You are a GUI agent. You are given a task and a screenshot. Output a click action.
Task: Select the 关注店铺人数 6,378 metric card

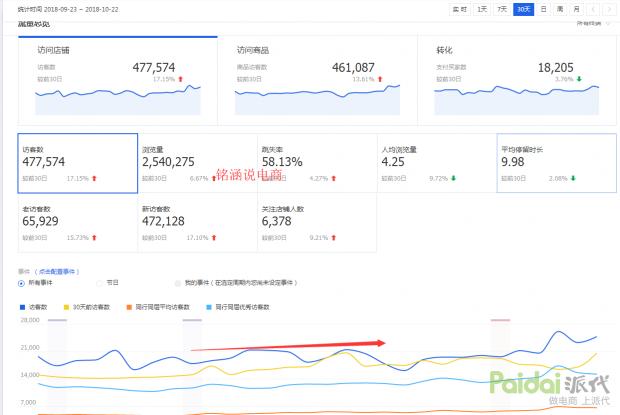tap(318, 223)
